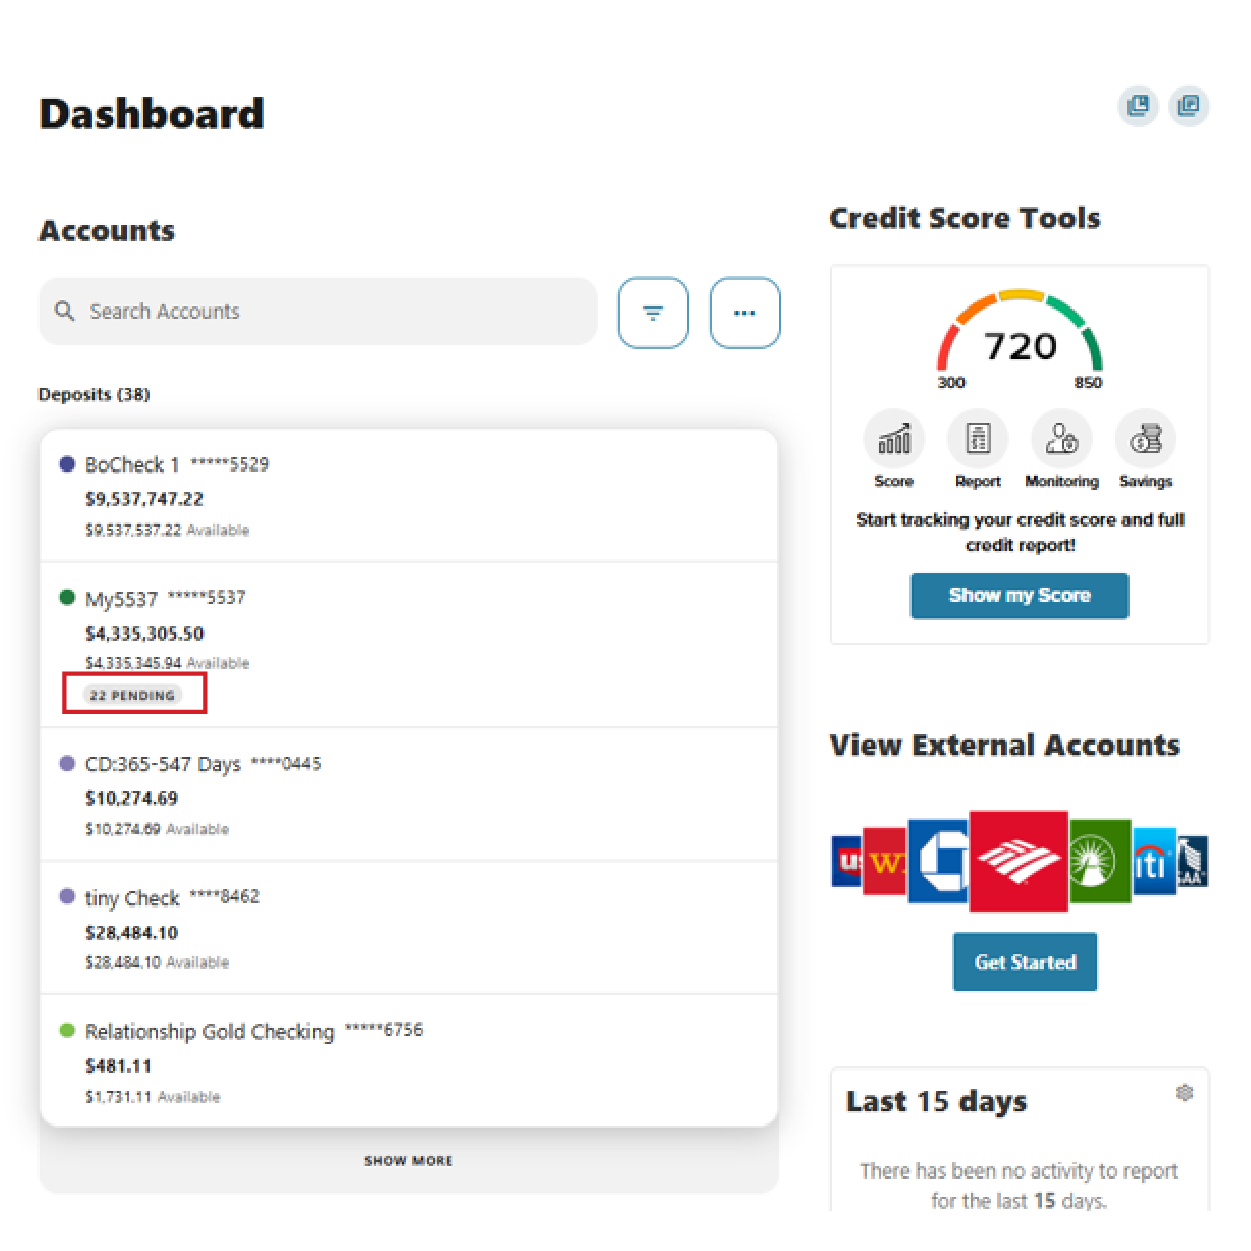Open the My5537 account
Screen dimensions: 1251x1251
(409, 645)
